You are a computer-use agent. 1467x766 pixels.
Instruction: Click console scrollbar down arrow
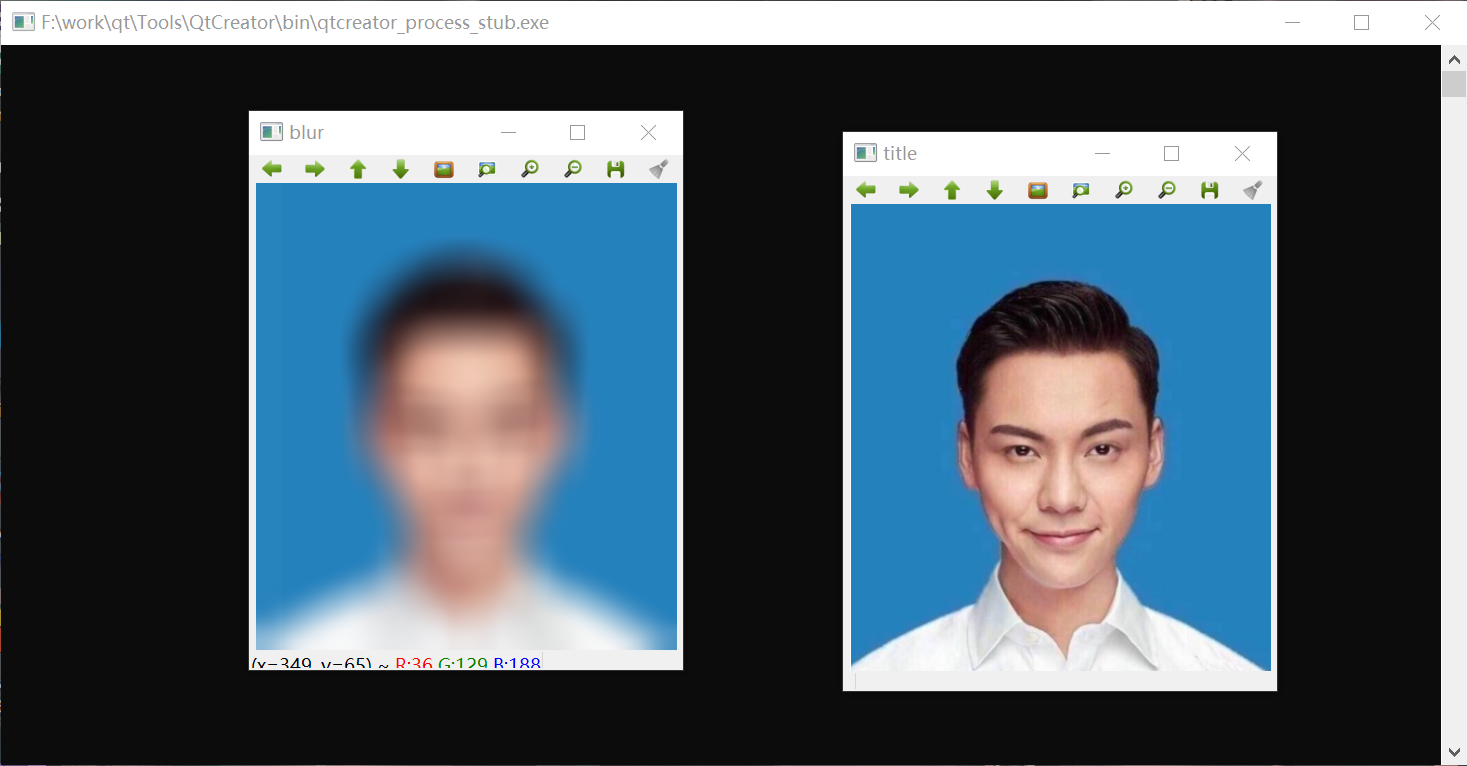pyautogui.click(x=1454, y=753)
